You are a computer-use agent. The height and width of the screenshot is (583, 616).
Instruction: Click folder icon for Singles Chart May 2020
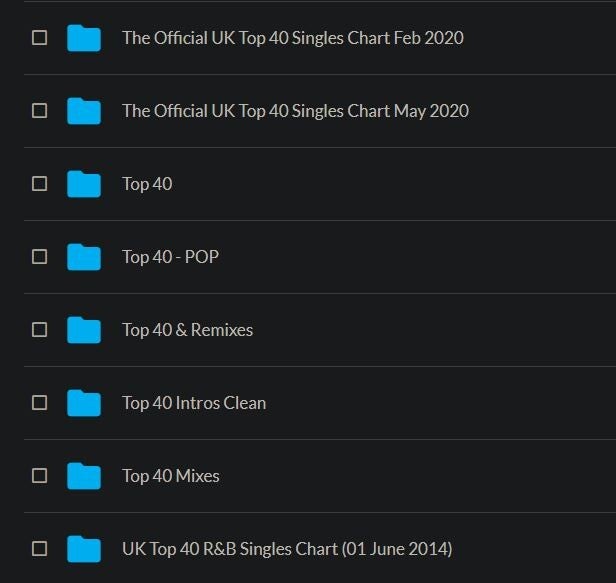coord(84,111)
